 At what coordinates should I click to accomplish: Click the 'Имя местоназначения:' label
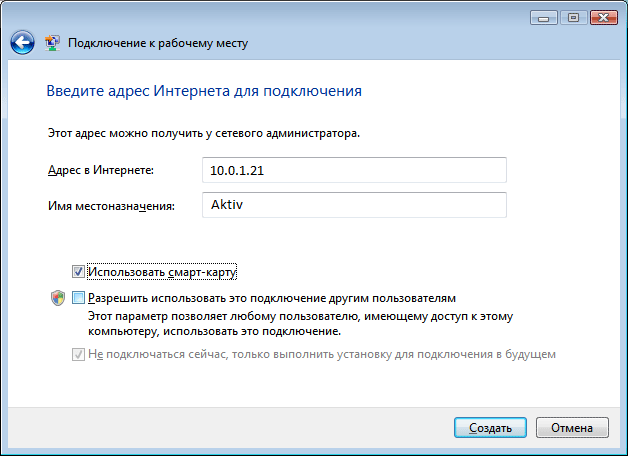(111, 206)
